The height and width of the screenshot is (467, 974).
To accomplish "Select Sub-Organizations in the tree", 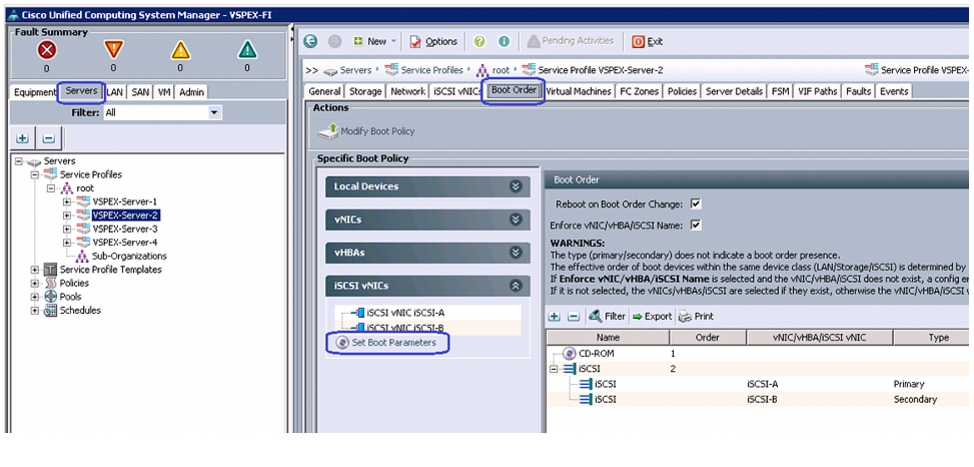I will [129, 256].
